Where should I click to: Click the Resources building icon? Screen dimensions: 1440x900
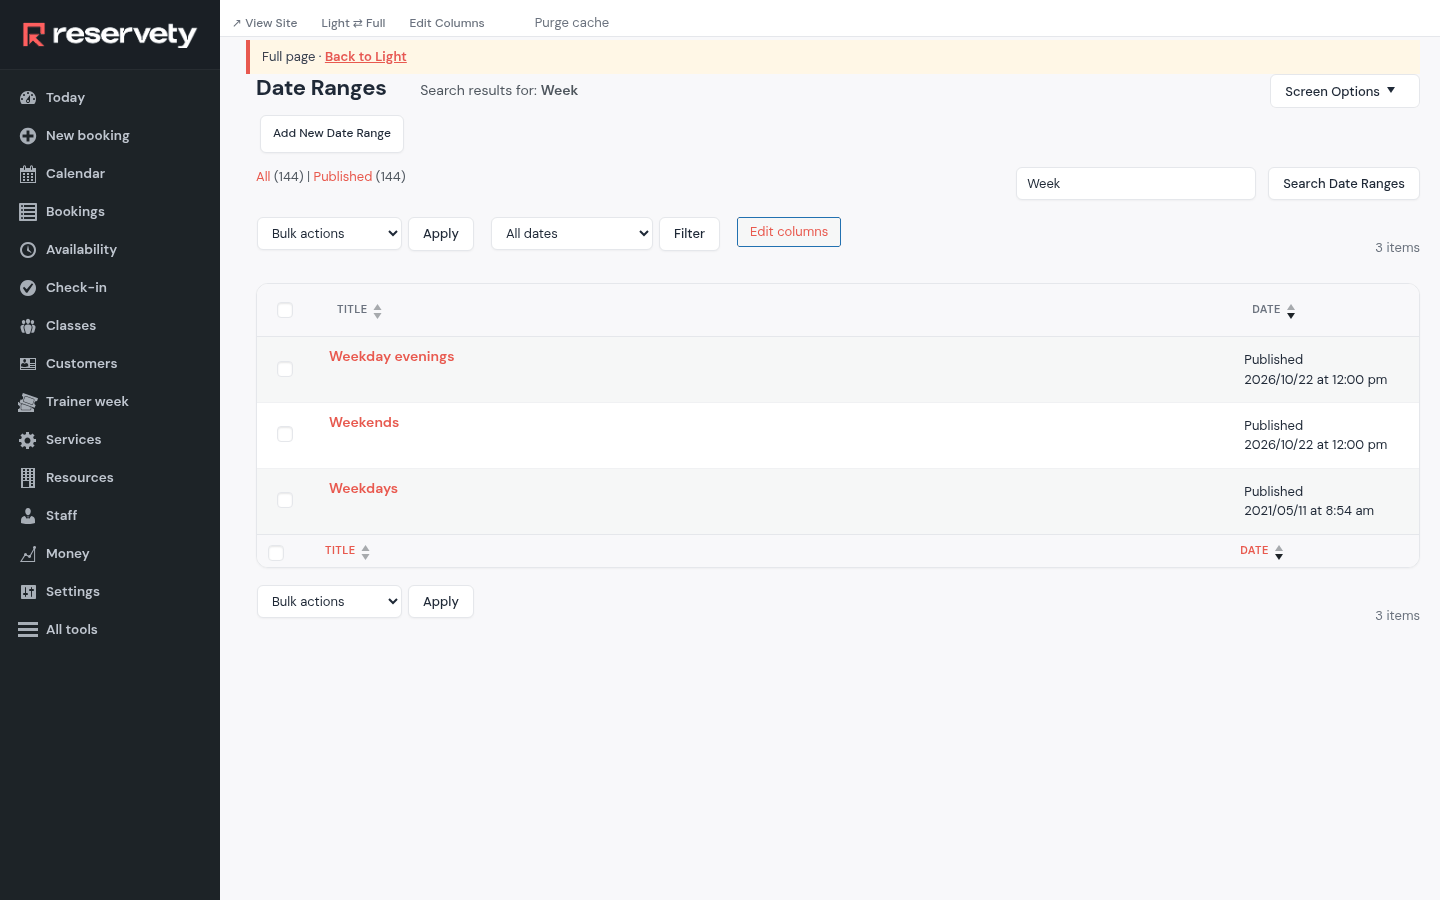click(x=28, y=478)
